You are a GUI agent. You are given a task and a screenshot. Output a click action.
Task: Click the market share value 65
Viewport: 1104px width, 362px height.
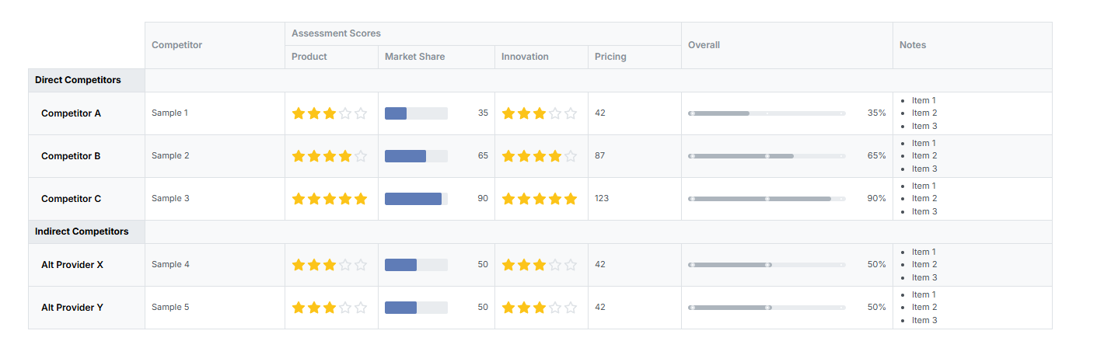(482, 156)
